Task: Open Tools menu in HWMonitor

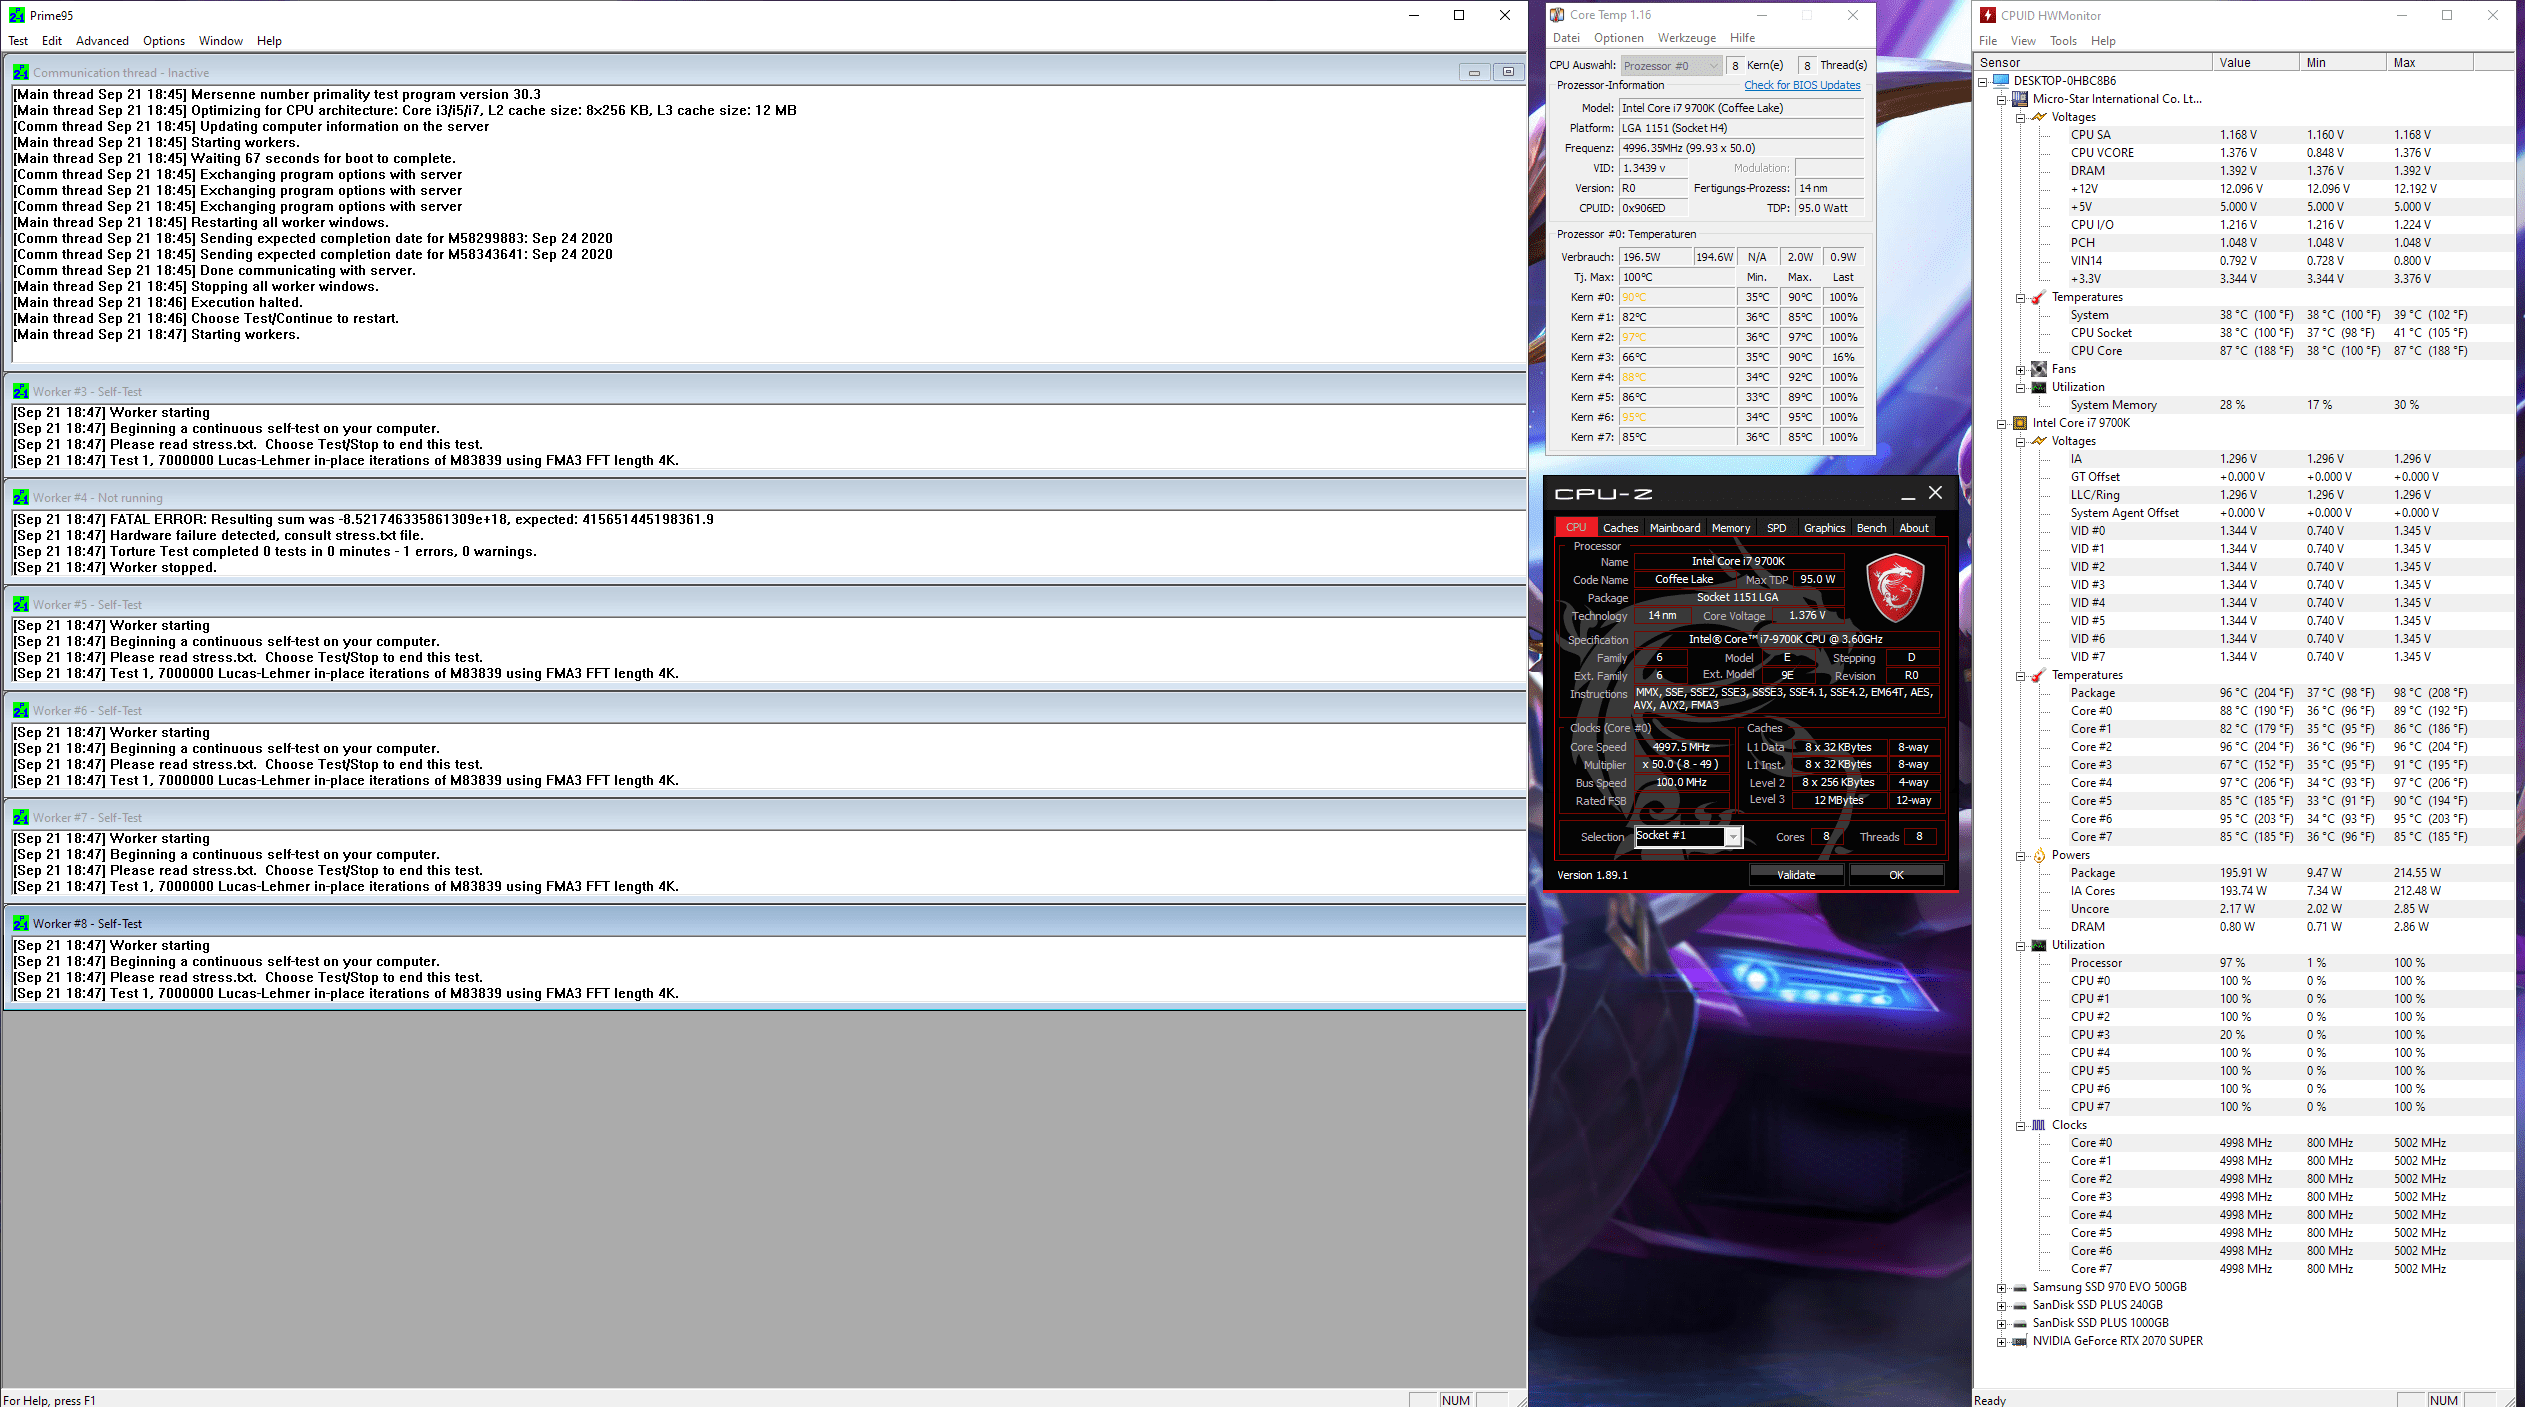Action: pyautogui.click(x=2063, y=41)
